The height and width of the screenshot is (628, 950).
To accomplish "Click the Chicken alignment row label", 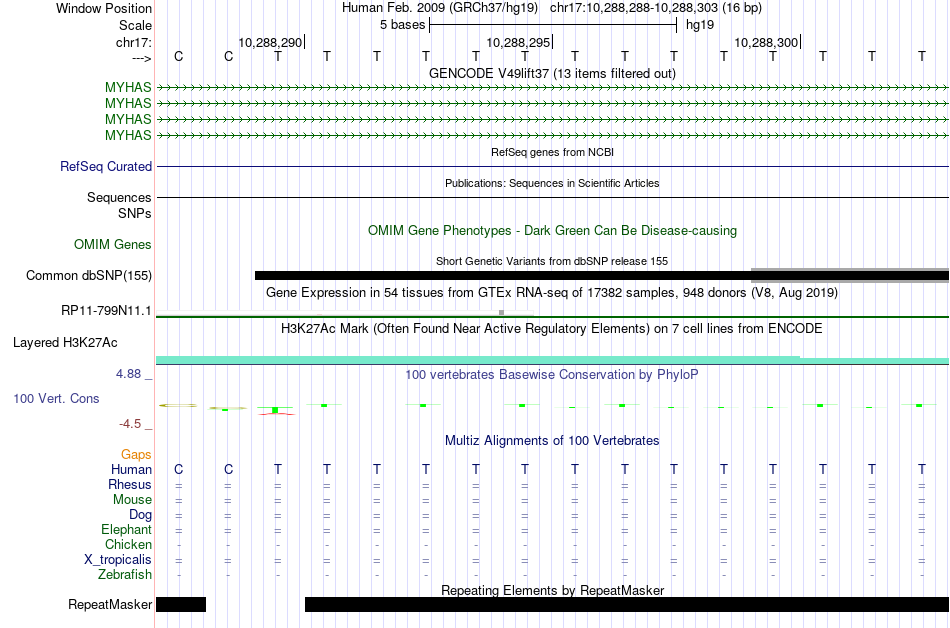I will 128,544.
